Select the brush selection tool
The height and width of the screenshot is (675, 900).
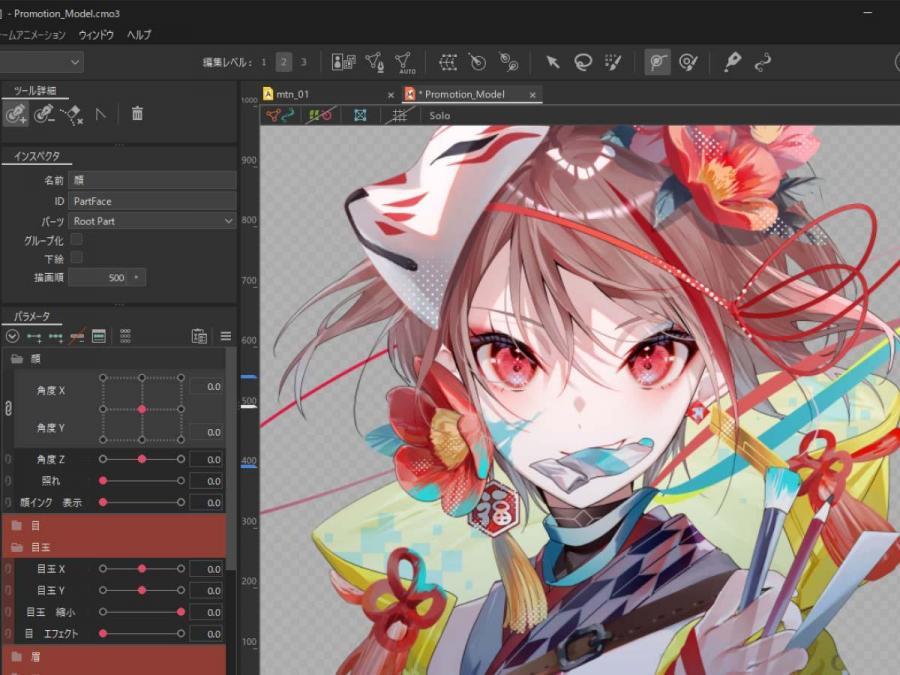tap(612, 62)
